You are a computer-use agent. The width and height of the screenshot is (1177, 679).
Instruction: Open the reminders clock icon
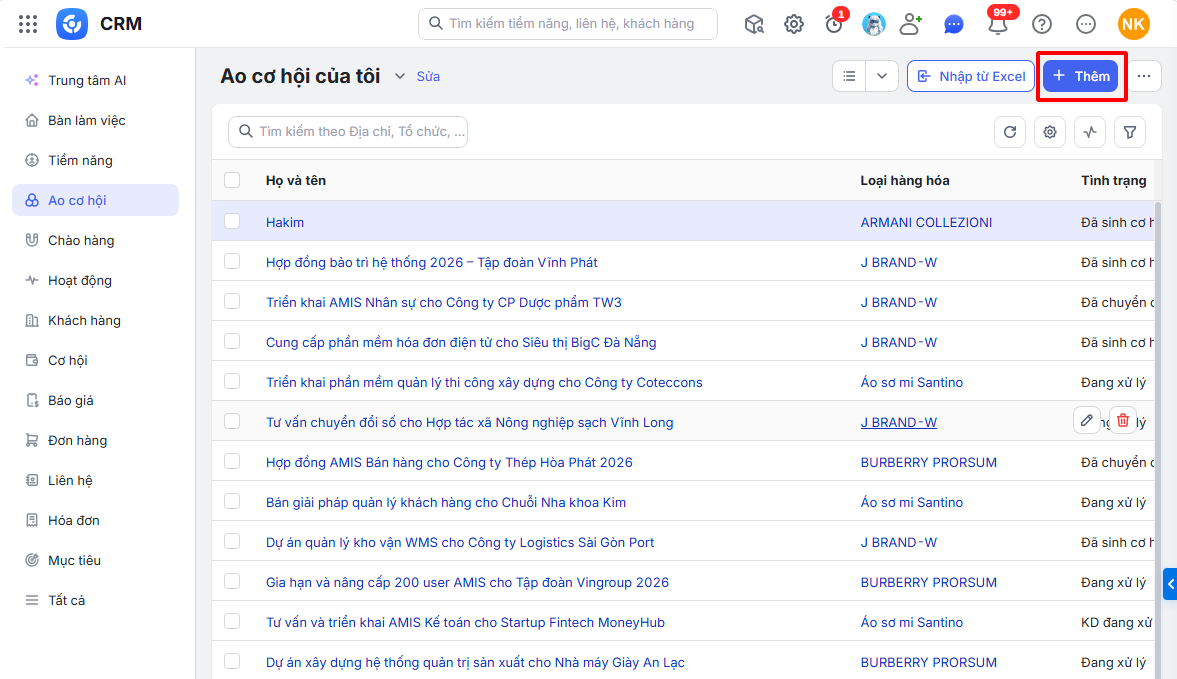point(834,24)
